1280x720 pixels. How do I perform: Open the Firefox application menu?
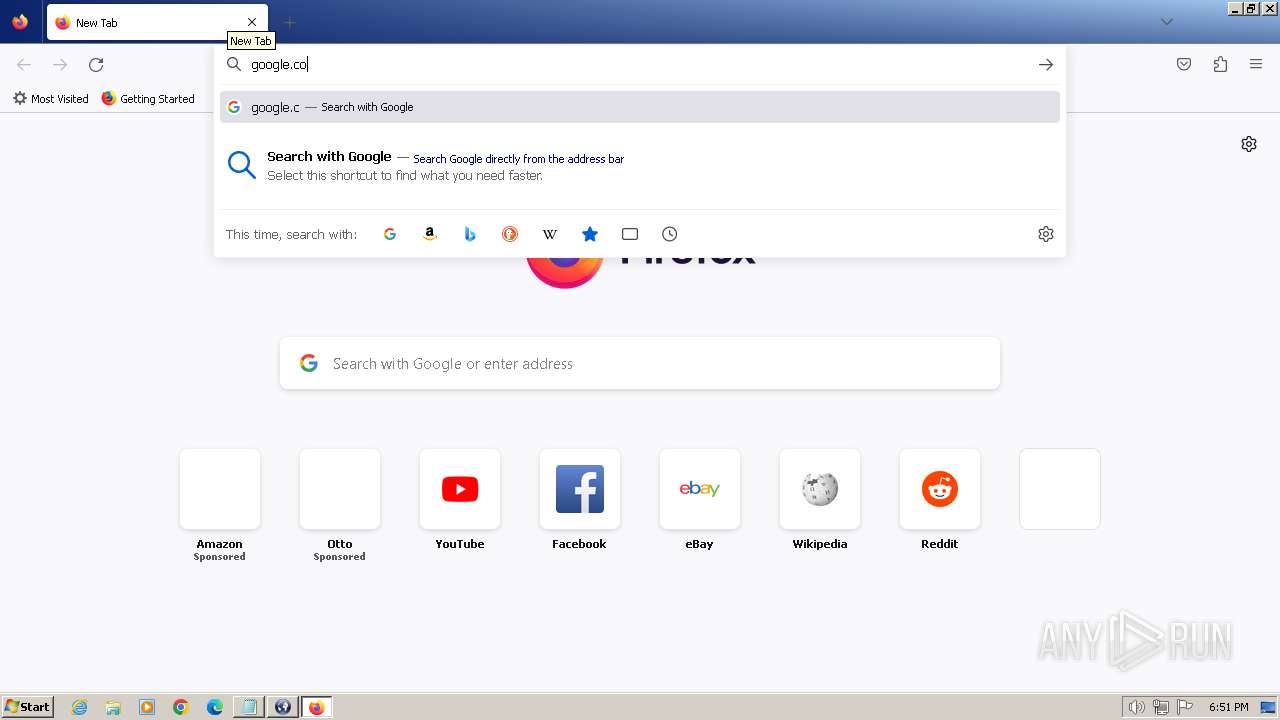(1256, 64)
